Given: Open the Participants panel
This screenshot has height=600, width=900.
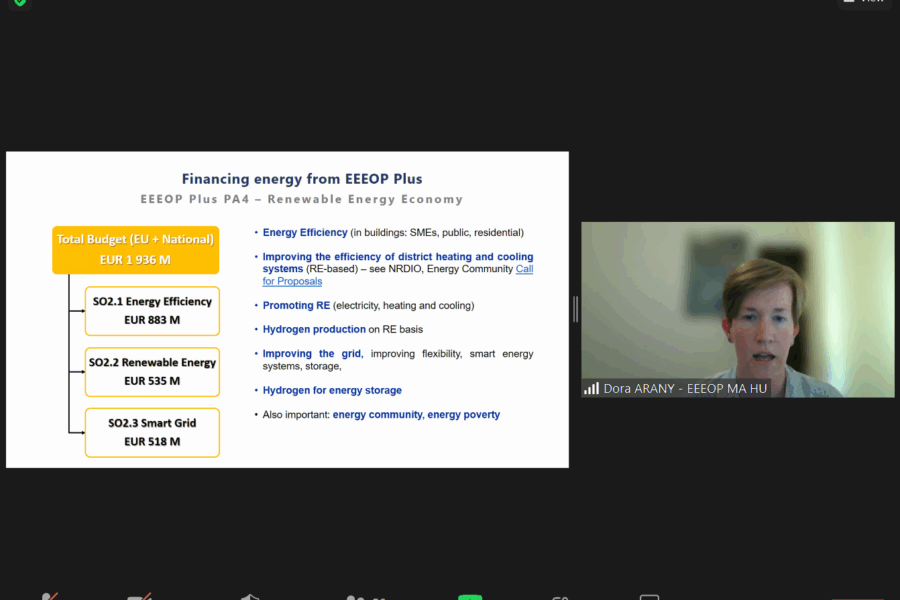Looking at the screenshot, I should [356, 597].
